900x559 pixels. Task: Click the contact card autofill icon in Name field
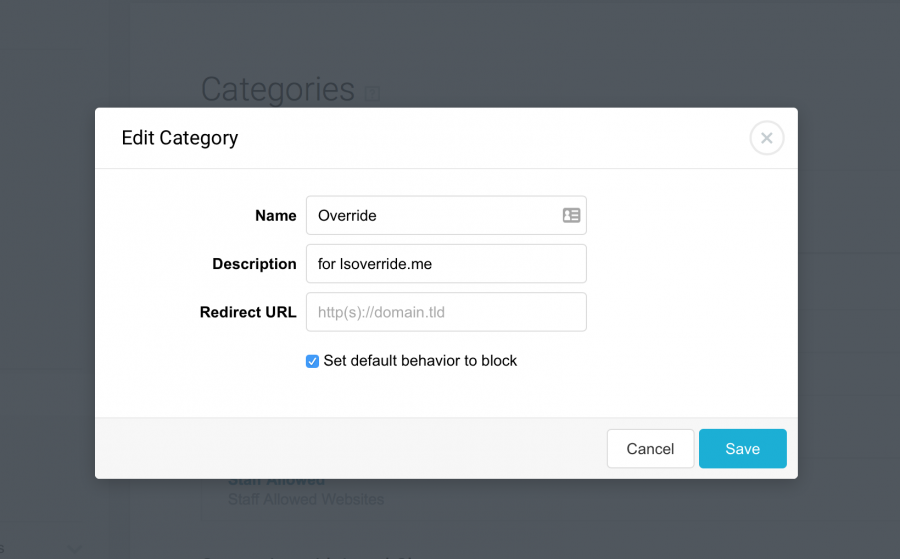click(x=571, y=215)
